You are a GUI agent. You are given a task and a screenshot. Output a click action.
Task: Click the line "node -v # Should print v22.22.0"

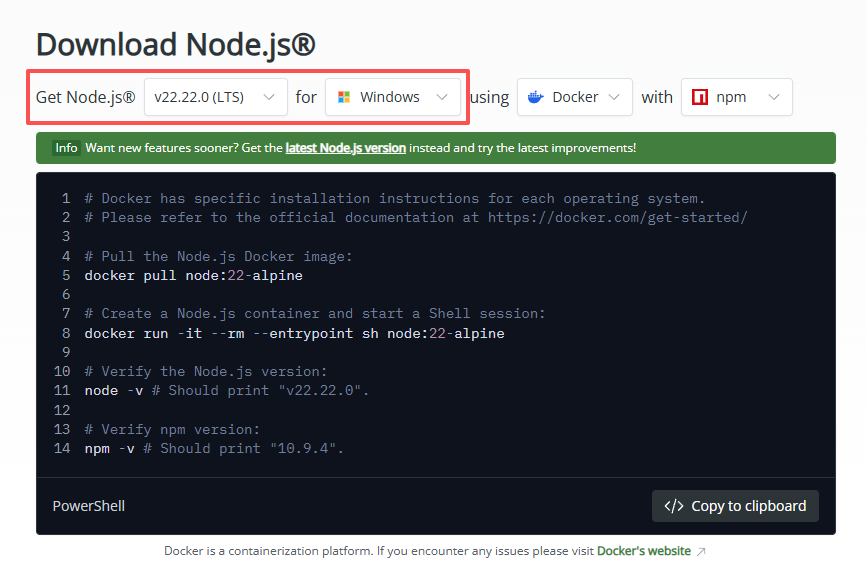point(226,391)
